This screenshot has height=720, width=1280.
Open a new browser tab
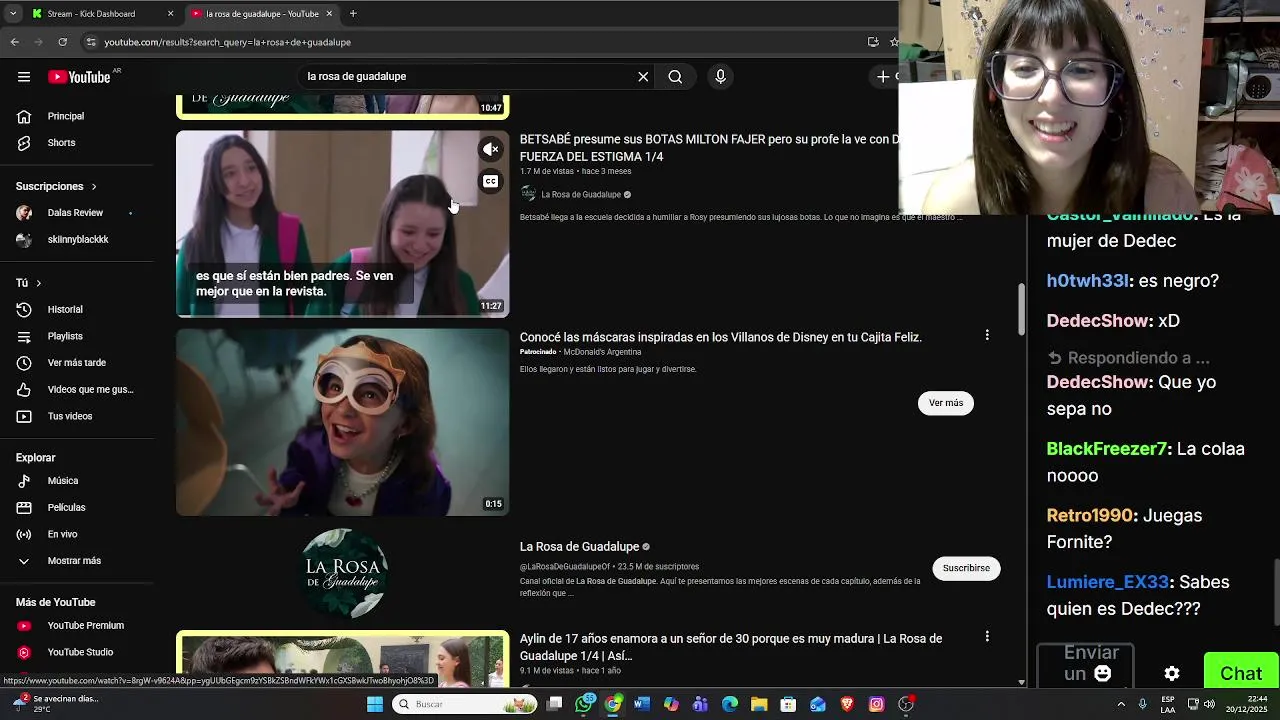353,14
